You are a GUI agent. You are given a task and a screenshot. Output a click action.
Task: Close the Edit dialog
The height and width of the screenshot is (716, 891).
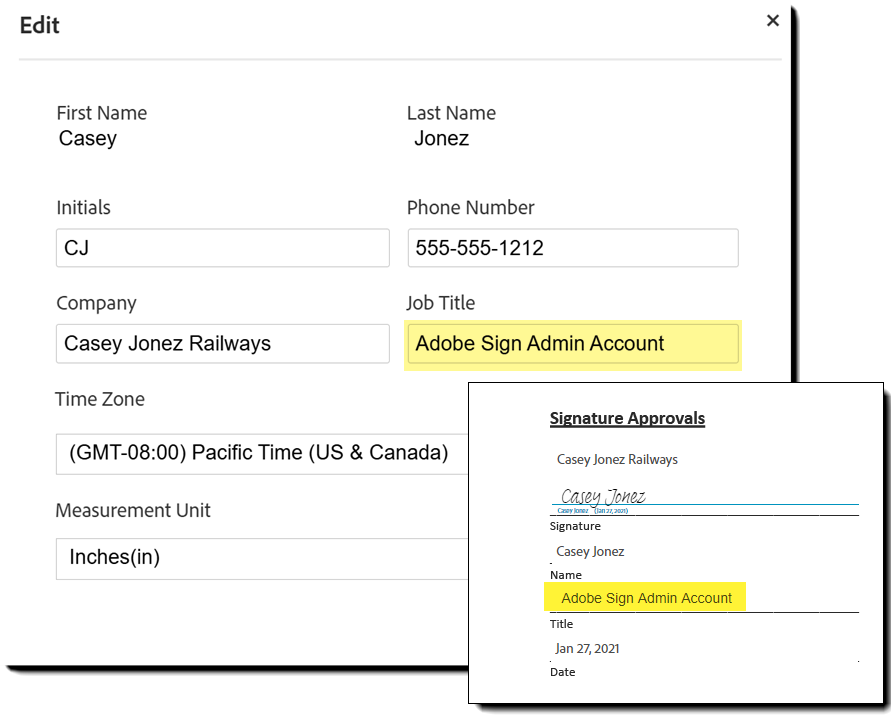(x=772, y=21)
